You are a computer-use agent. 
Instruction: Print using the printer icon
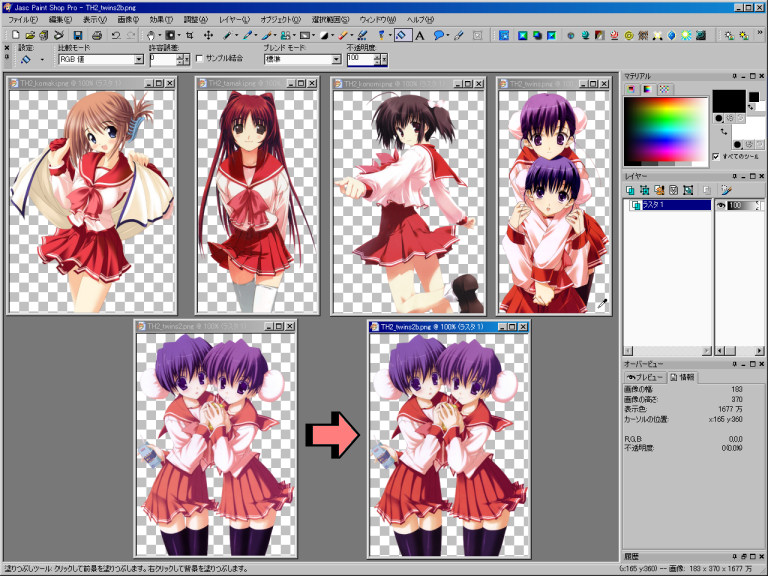point(96,35)
